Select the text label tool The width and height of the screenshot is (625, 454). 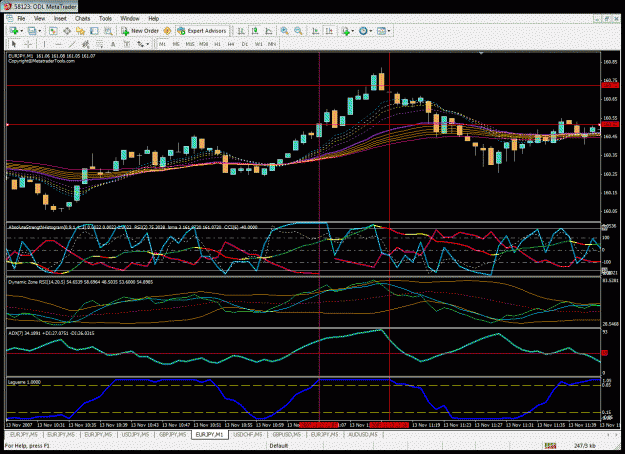click(x=126, y=44)
